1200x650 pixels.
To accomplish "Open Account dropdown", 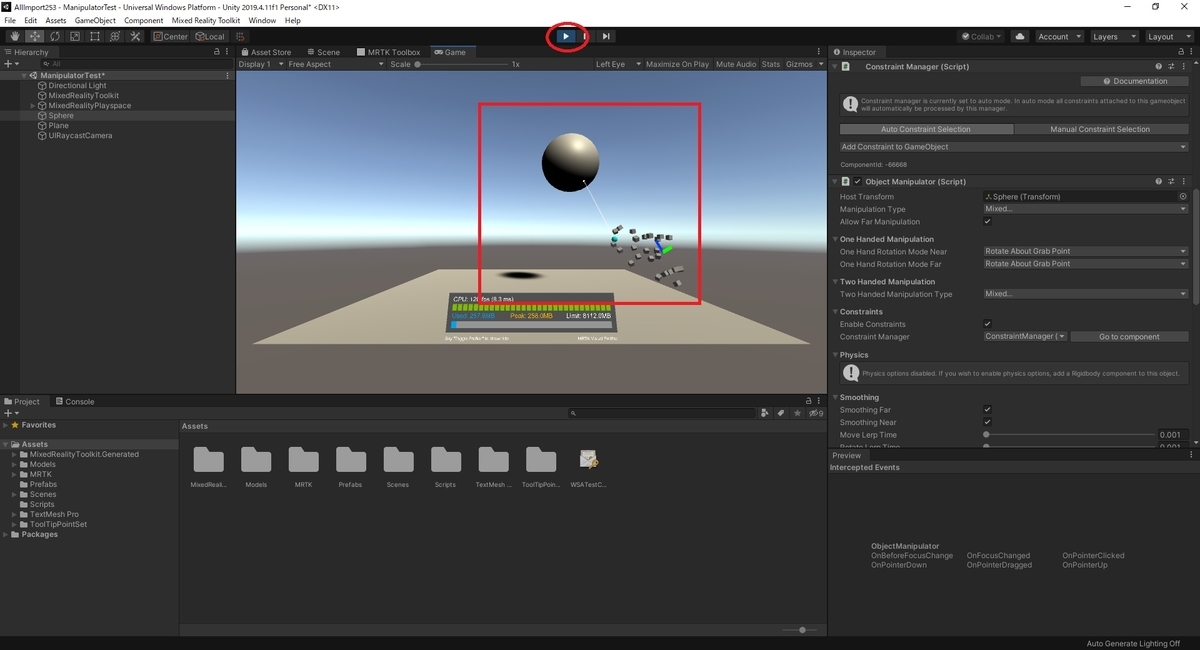I will pos(1059,37).
